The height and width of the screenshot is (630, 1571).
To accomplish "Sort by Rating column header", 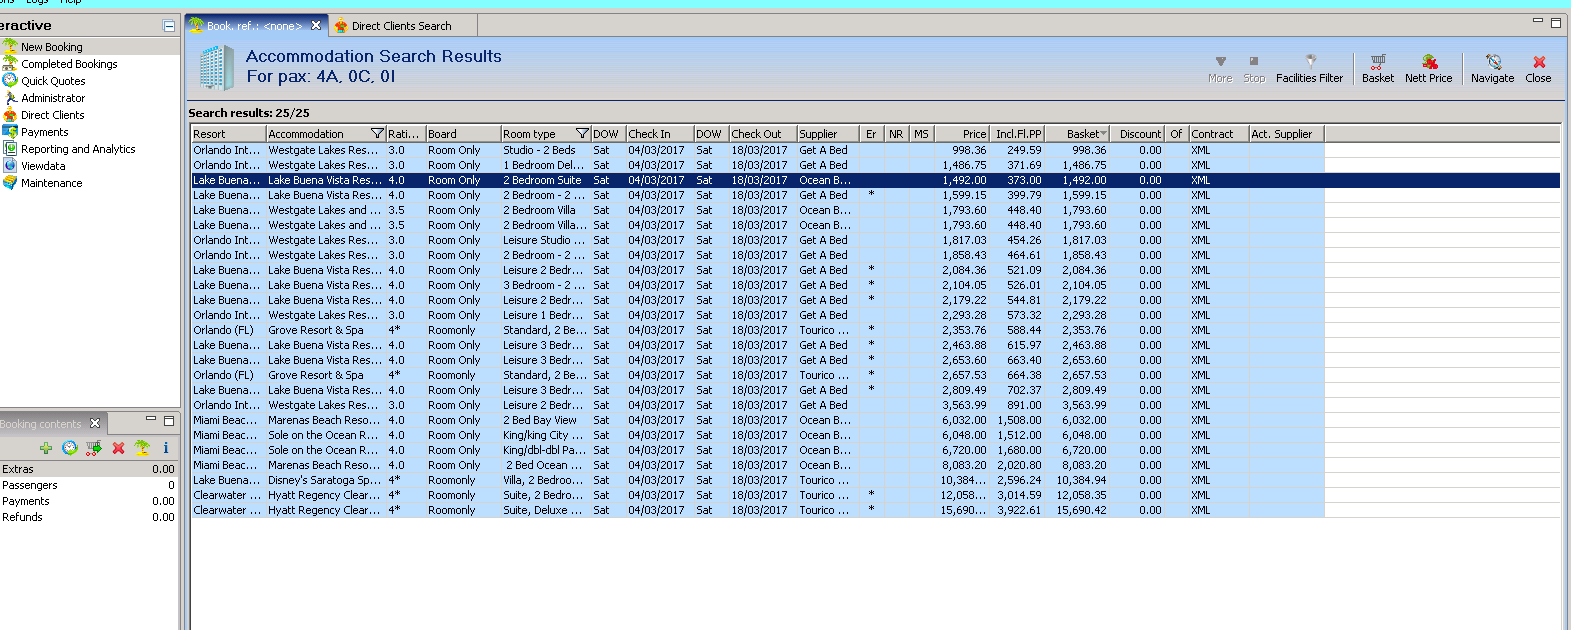I will tap(405, 134).
